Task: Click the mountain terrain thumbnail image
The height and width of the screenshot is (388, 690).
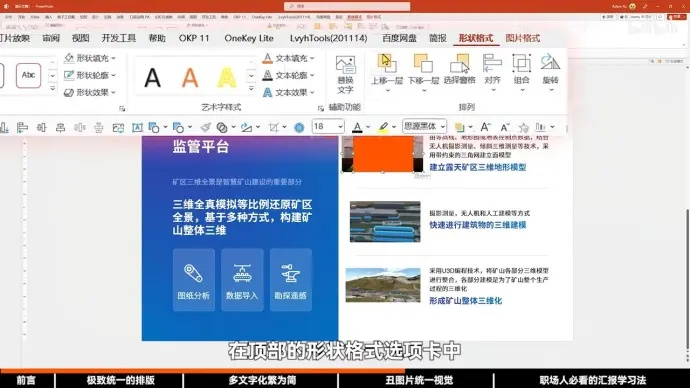Action: [x=383, y=285]
